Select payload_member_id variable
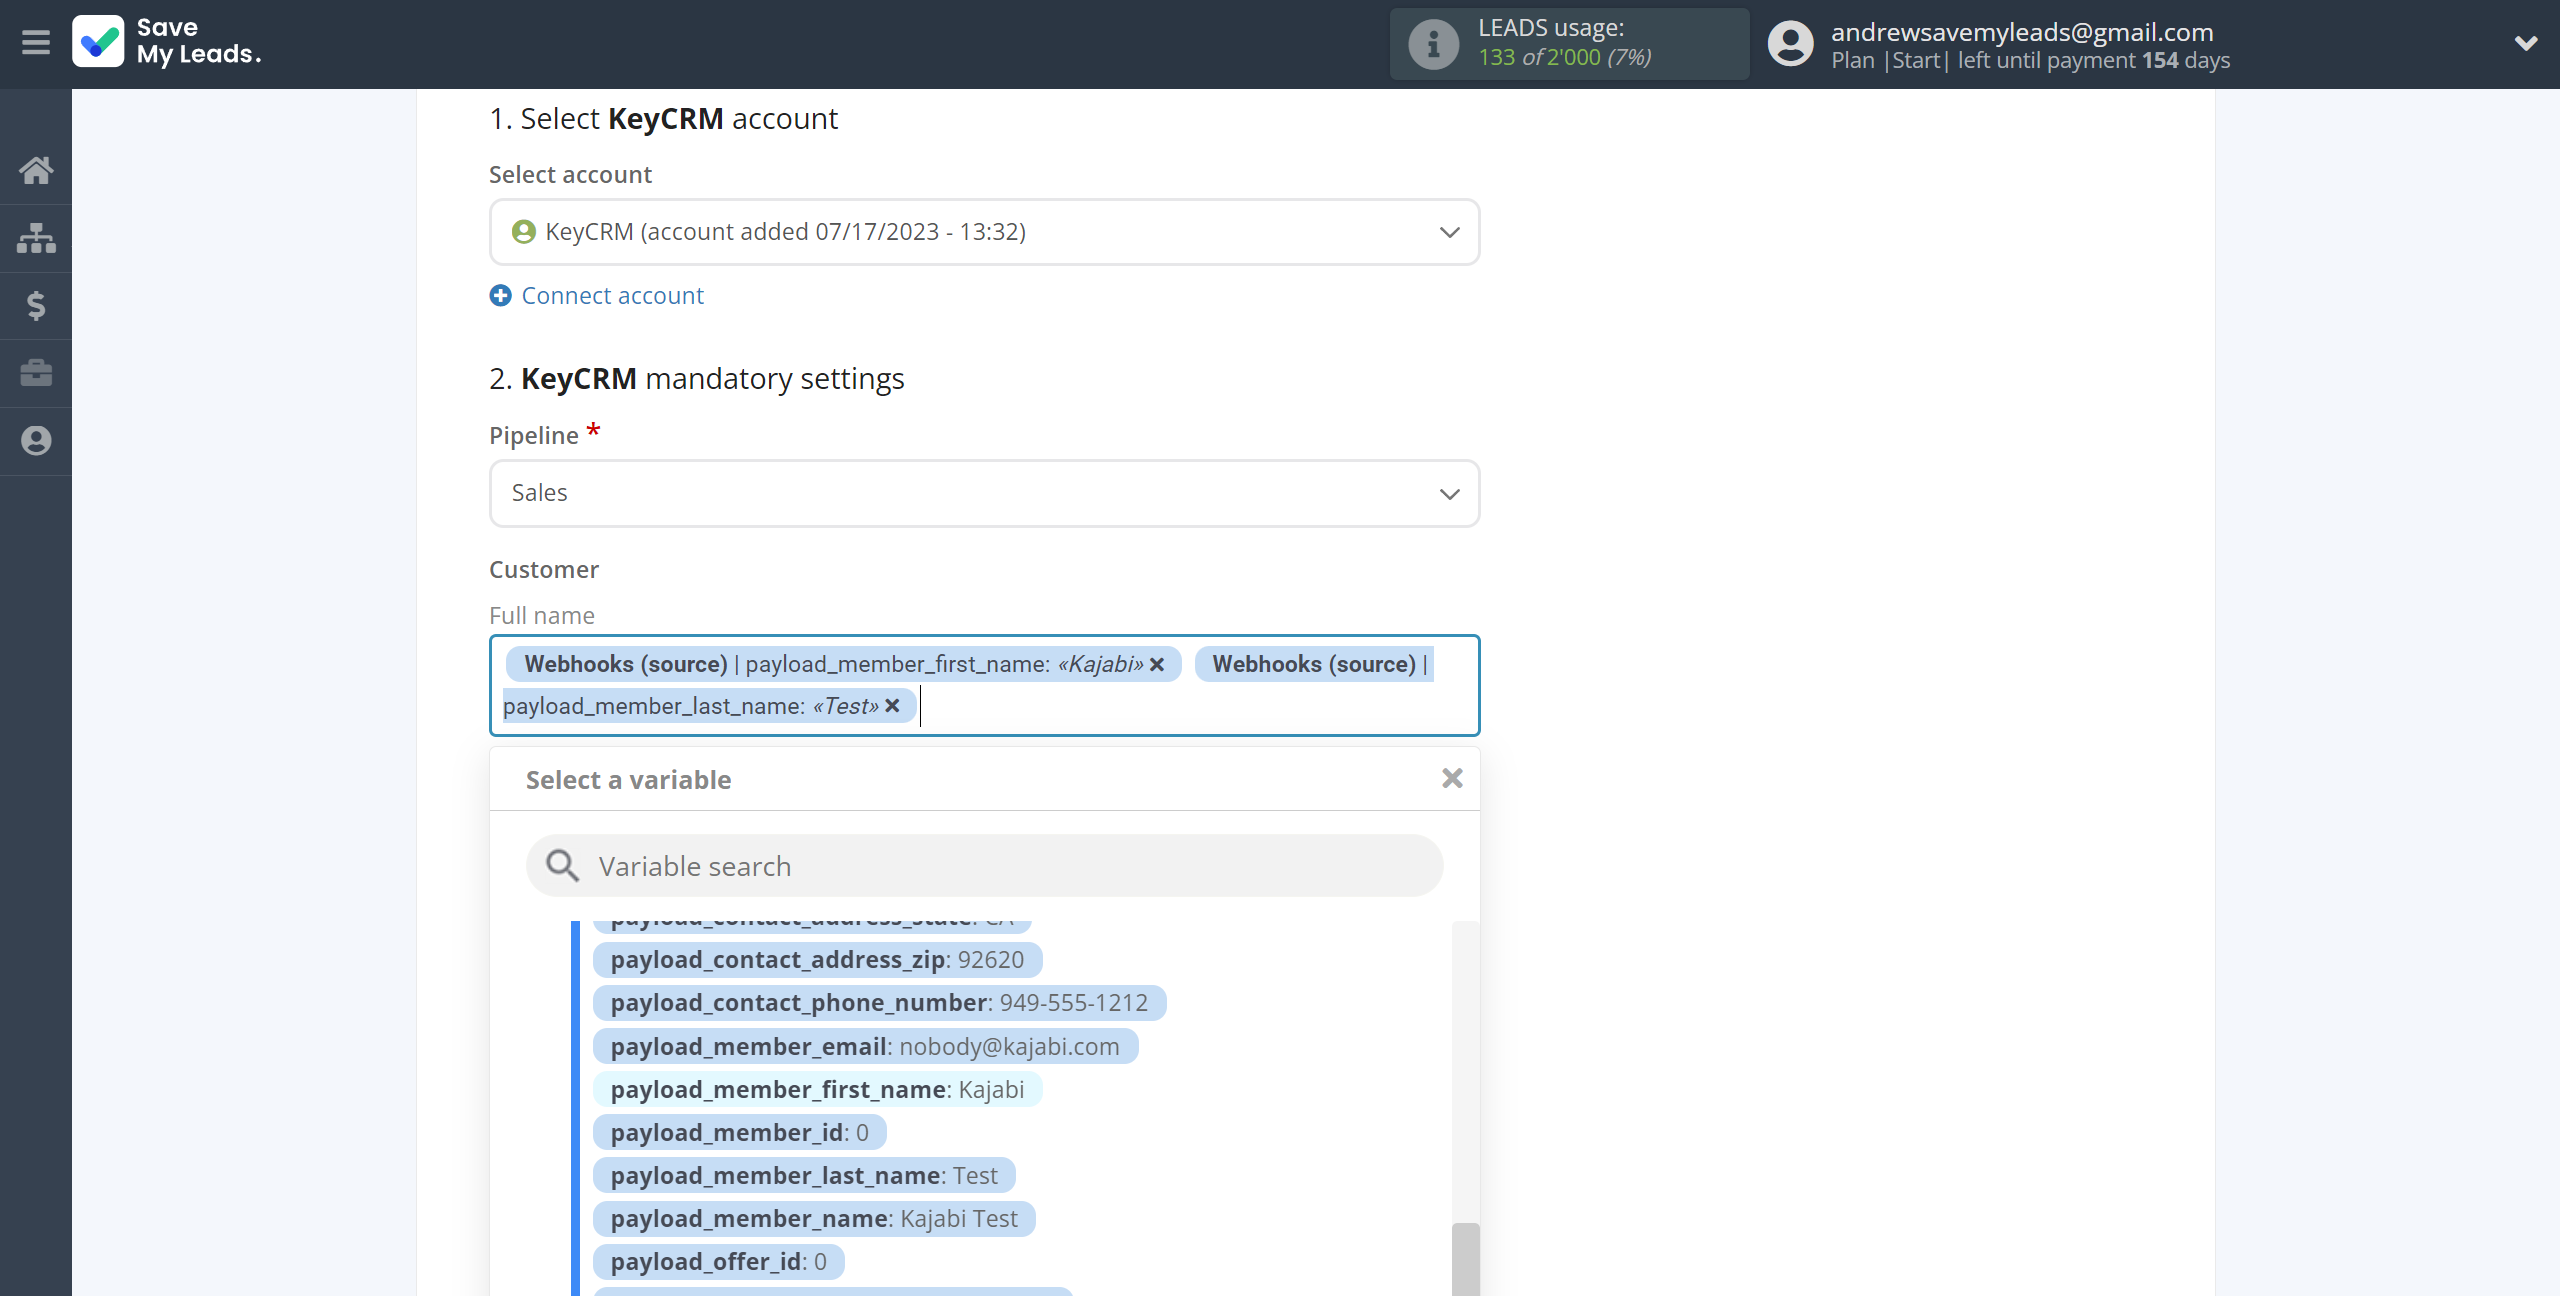This screenshot has width=2560, height=1296. click(739, 1133)
